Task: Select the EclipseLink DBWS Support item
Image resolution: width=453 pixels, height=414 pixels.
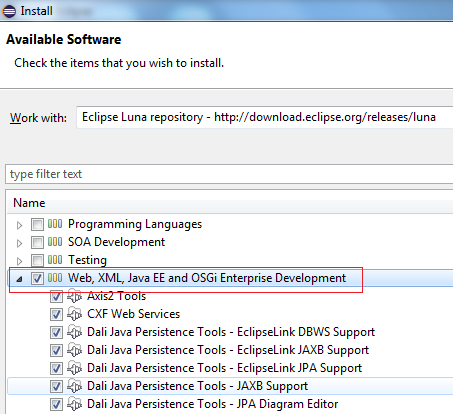Action: [231, 332]
